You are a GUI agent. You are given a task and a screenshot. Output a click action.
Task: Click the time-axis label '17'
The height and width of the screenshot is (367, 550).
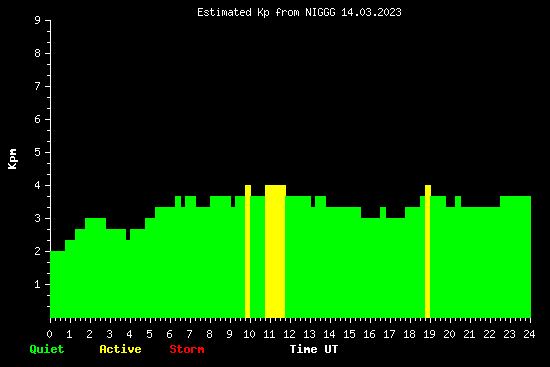389,334
